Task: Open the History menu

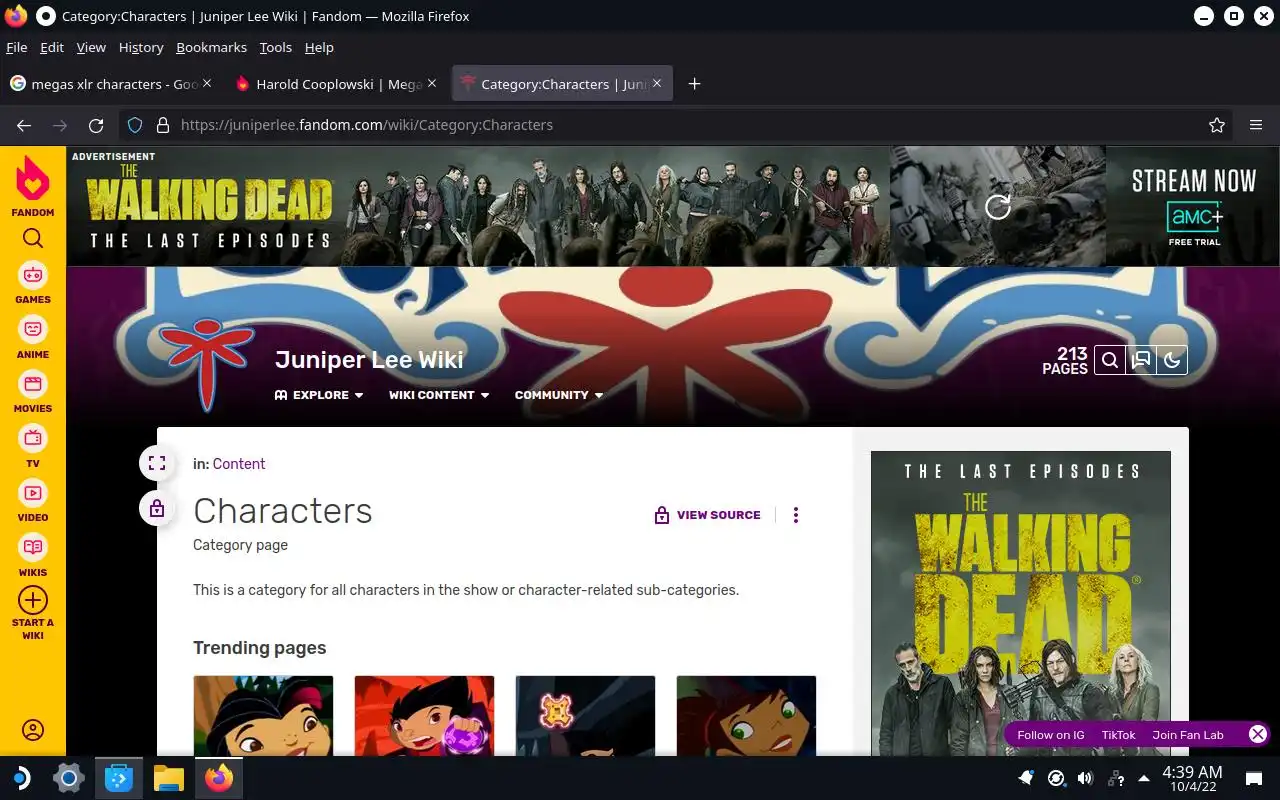Action: pyautogui.click(x=141, y=47)
